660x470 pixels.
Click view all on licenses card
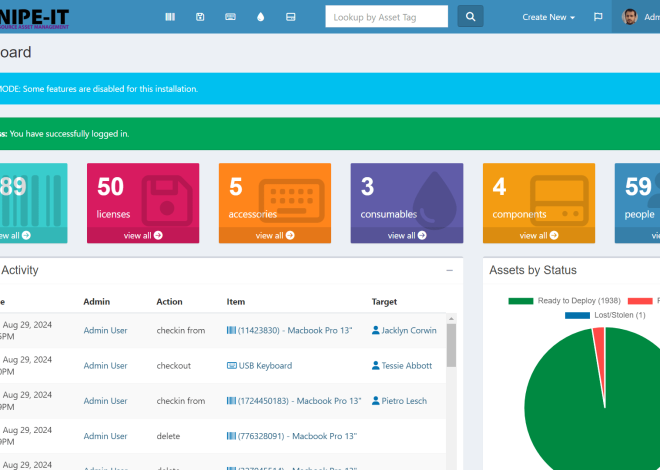pyautogui.click(x=143, y=236)
